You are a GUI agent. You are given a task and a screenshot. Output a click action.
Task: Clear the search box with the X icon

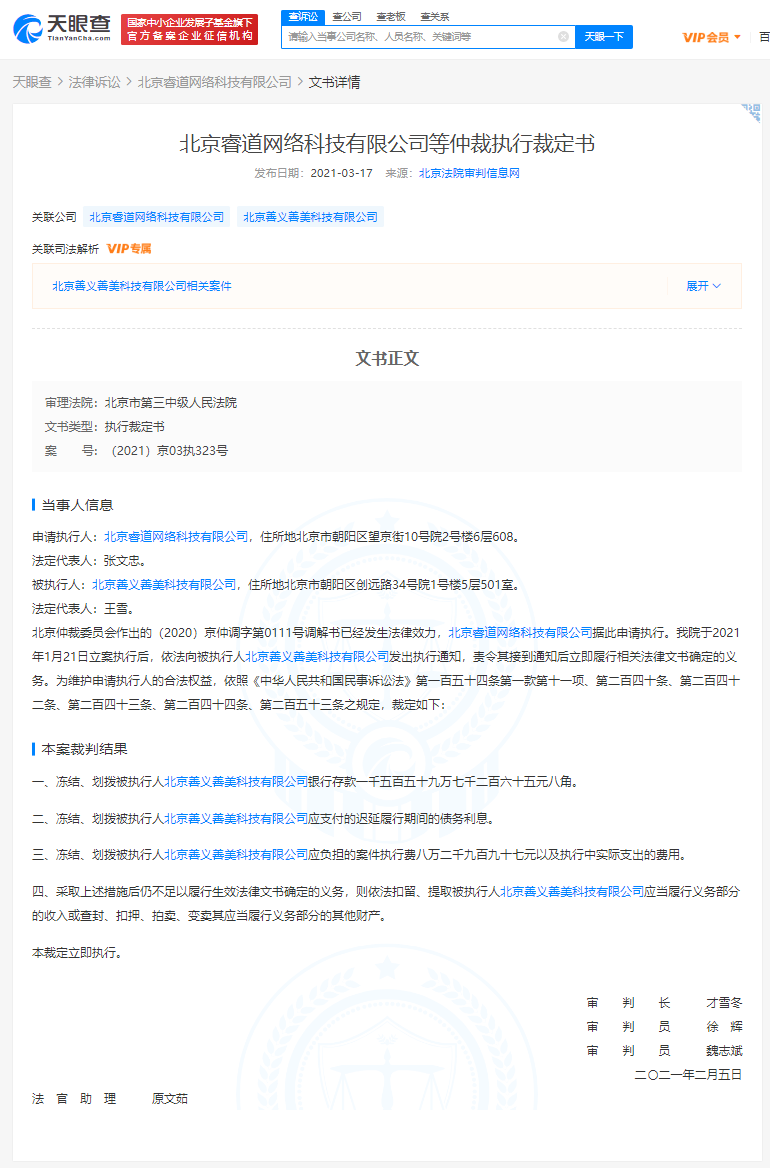pyautogui.click(x=564, y=36)
